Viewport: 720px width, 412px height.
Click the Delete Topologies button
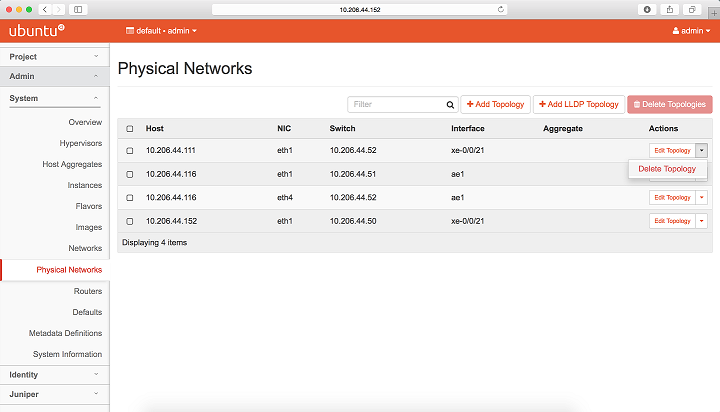coord(669,104)
